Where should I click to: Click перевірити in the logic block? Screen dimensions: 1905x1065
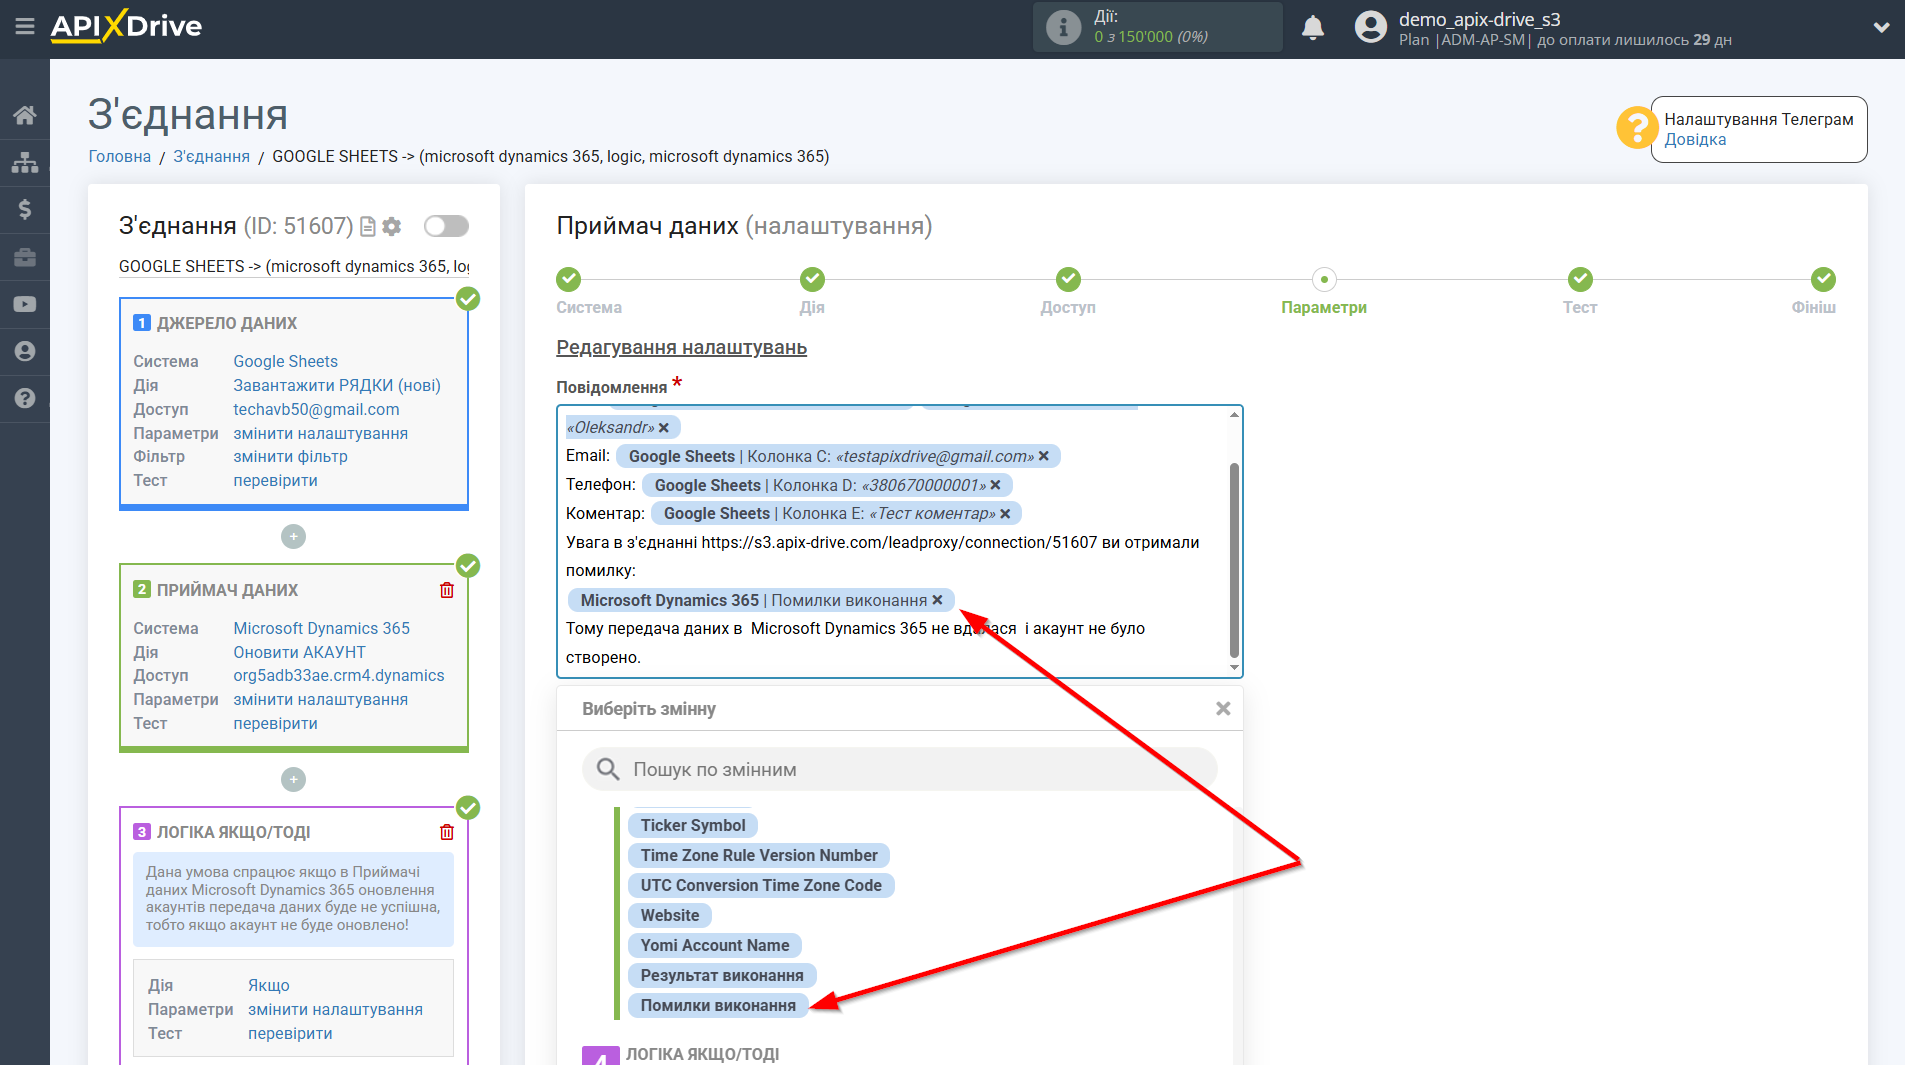[x=290, y=1033]
